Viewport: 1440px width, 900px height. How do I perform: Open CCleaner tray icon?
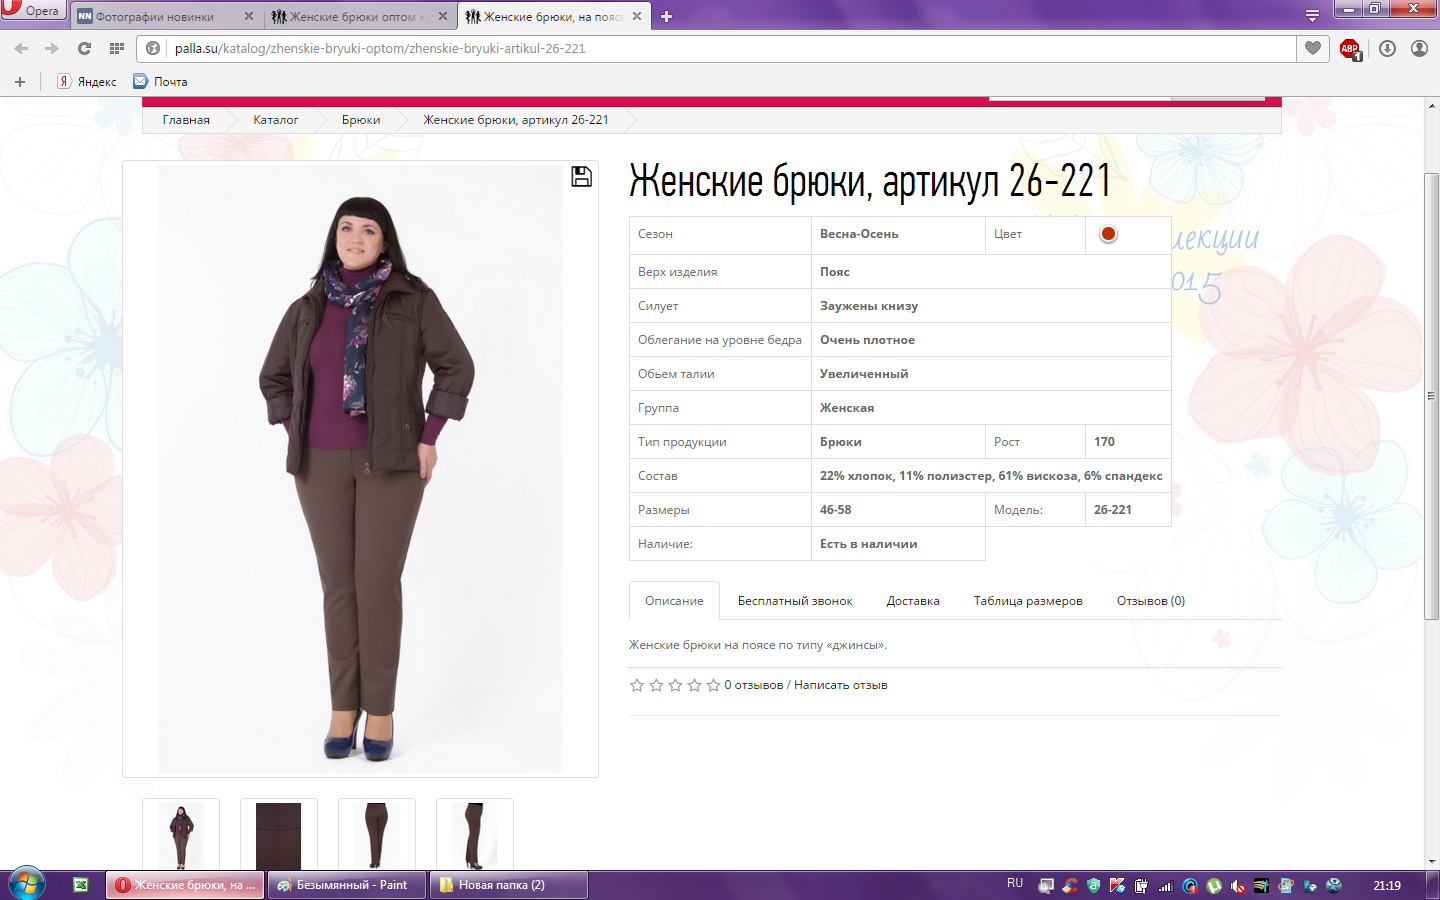pos(1070,885)
